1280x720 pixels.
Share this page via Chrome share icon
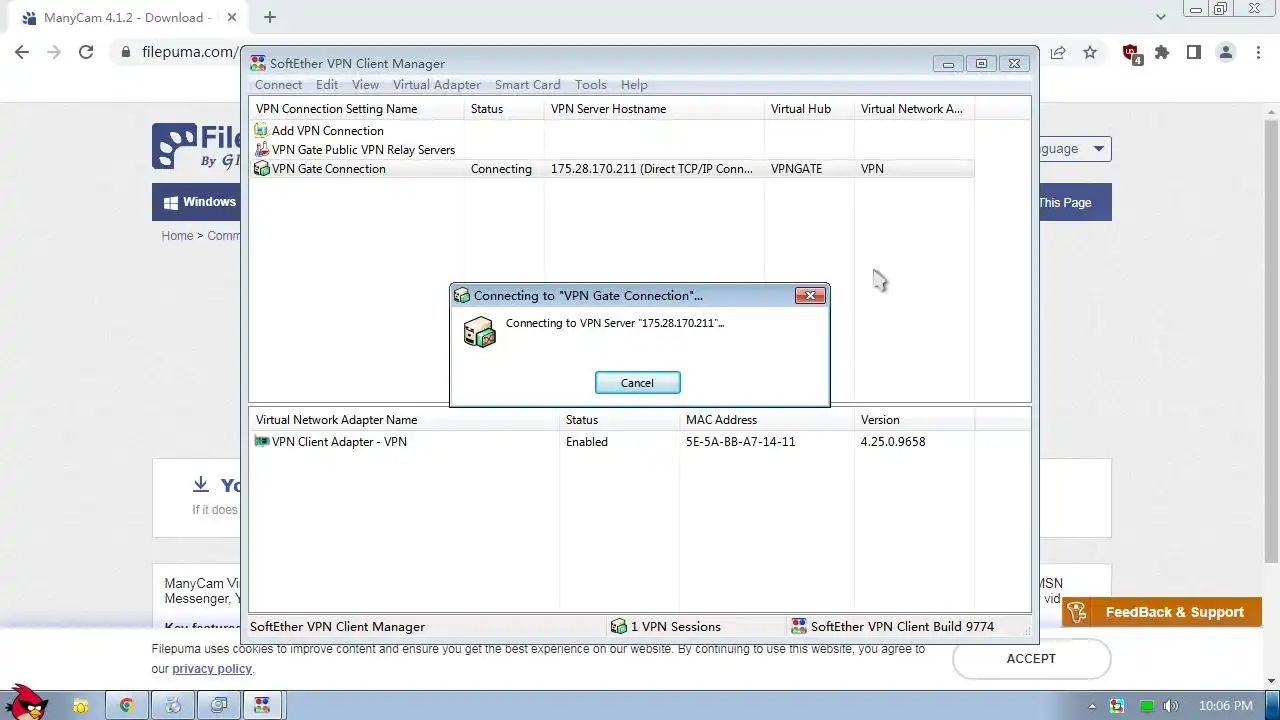1058,52
